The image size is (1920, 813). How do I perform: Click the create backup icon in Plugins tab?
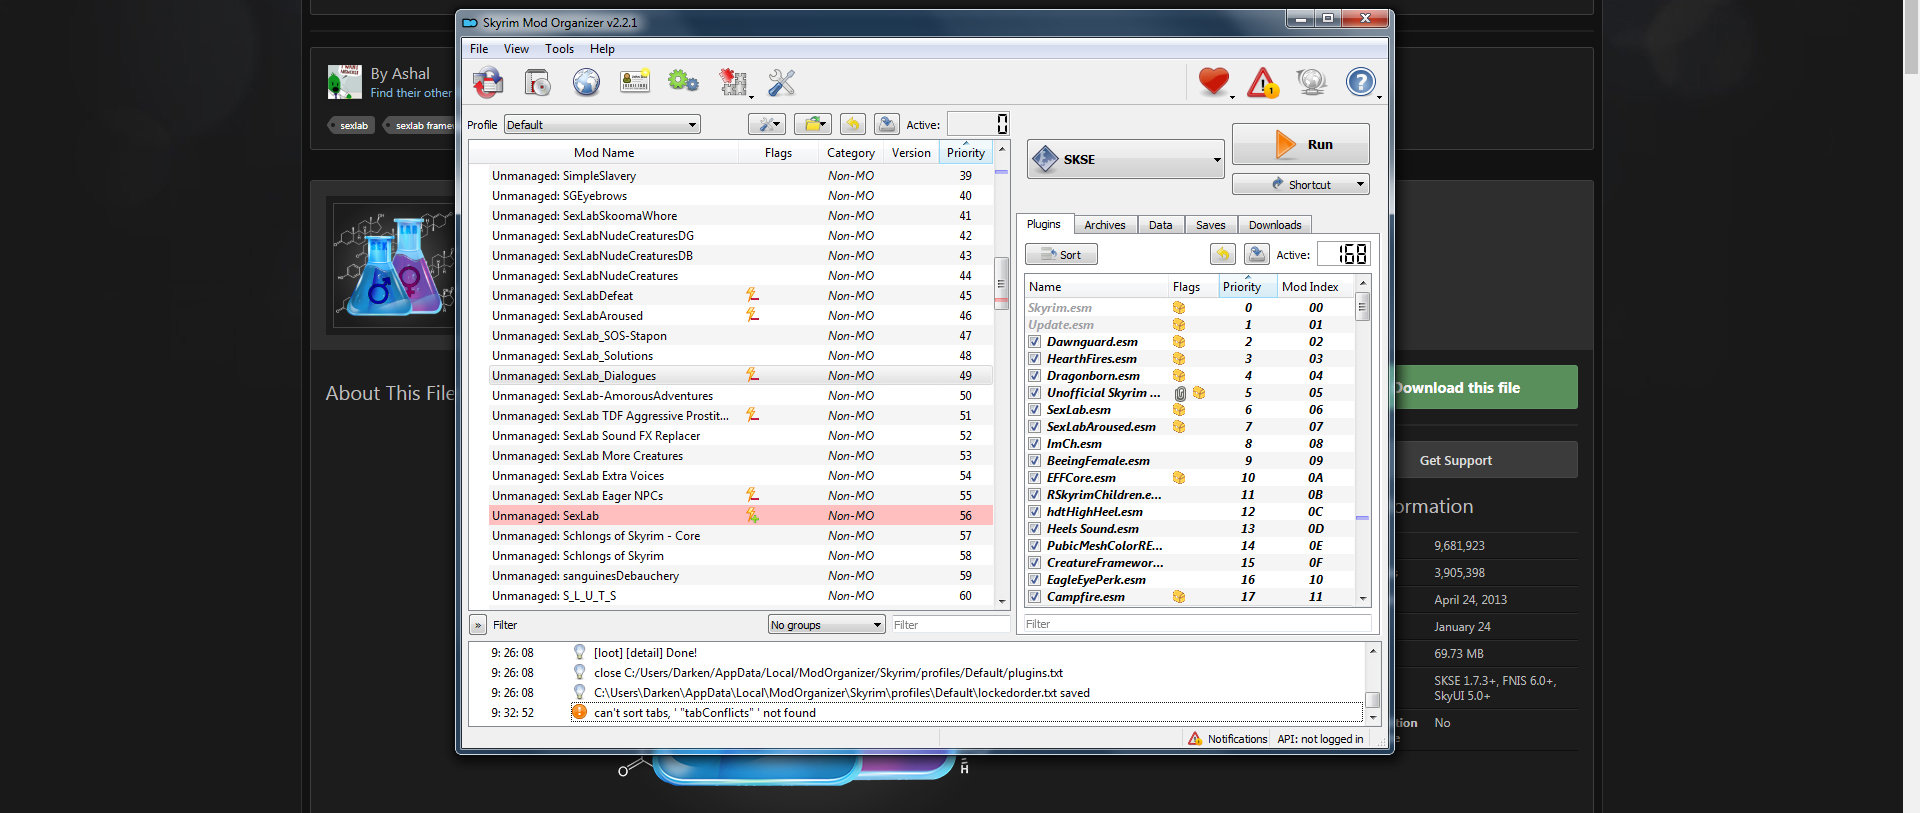[1257, 254]
